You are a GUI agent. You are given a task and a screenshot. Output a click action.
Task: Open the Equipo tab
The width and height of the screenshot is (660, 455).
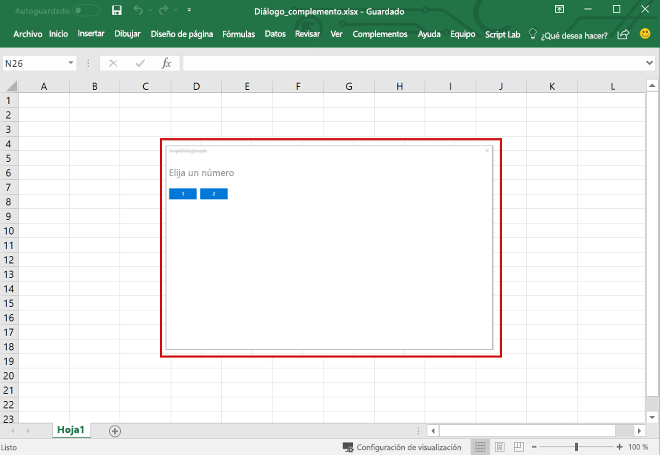[x=463, y=34]
